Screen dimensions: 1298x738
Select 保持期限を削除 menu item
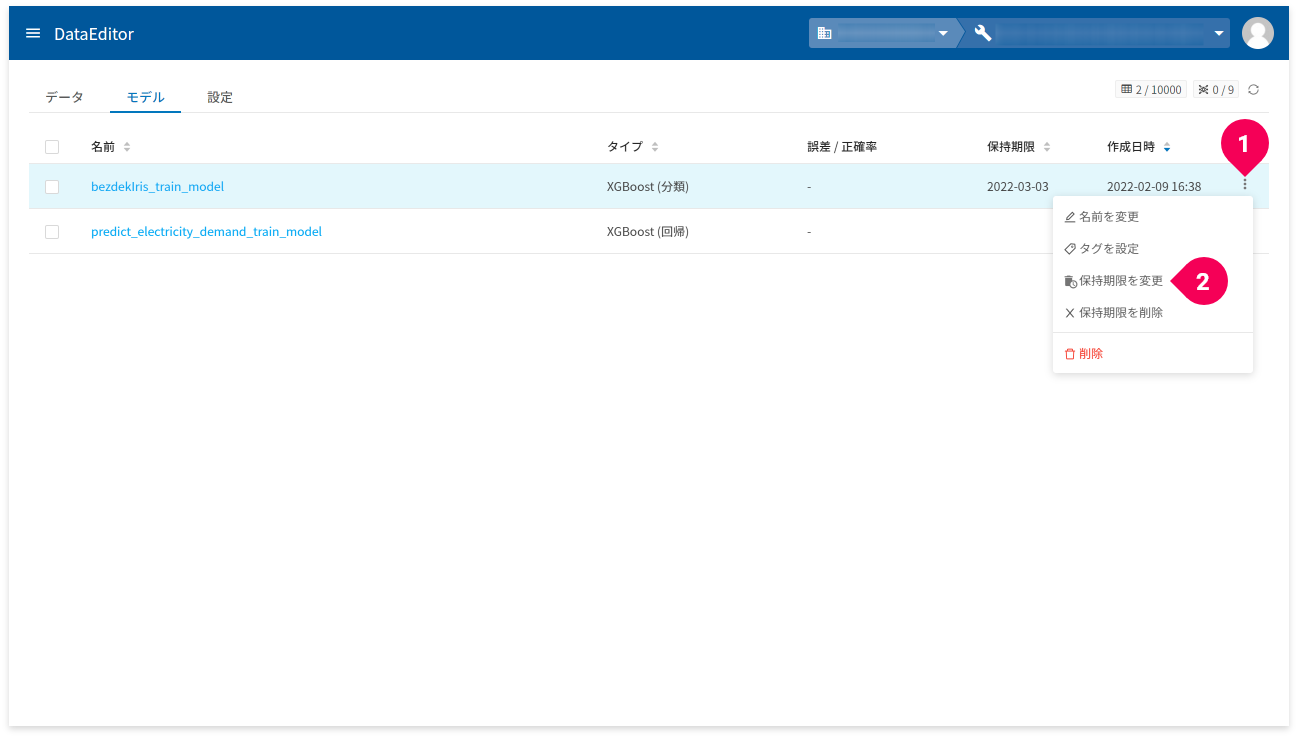click(1152, 313)
